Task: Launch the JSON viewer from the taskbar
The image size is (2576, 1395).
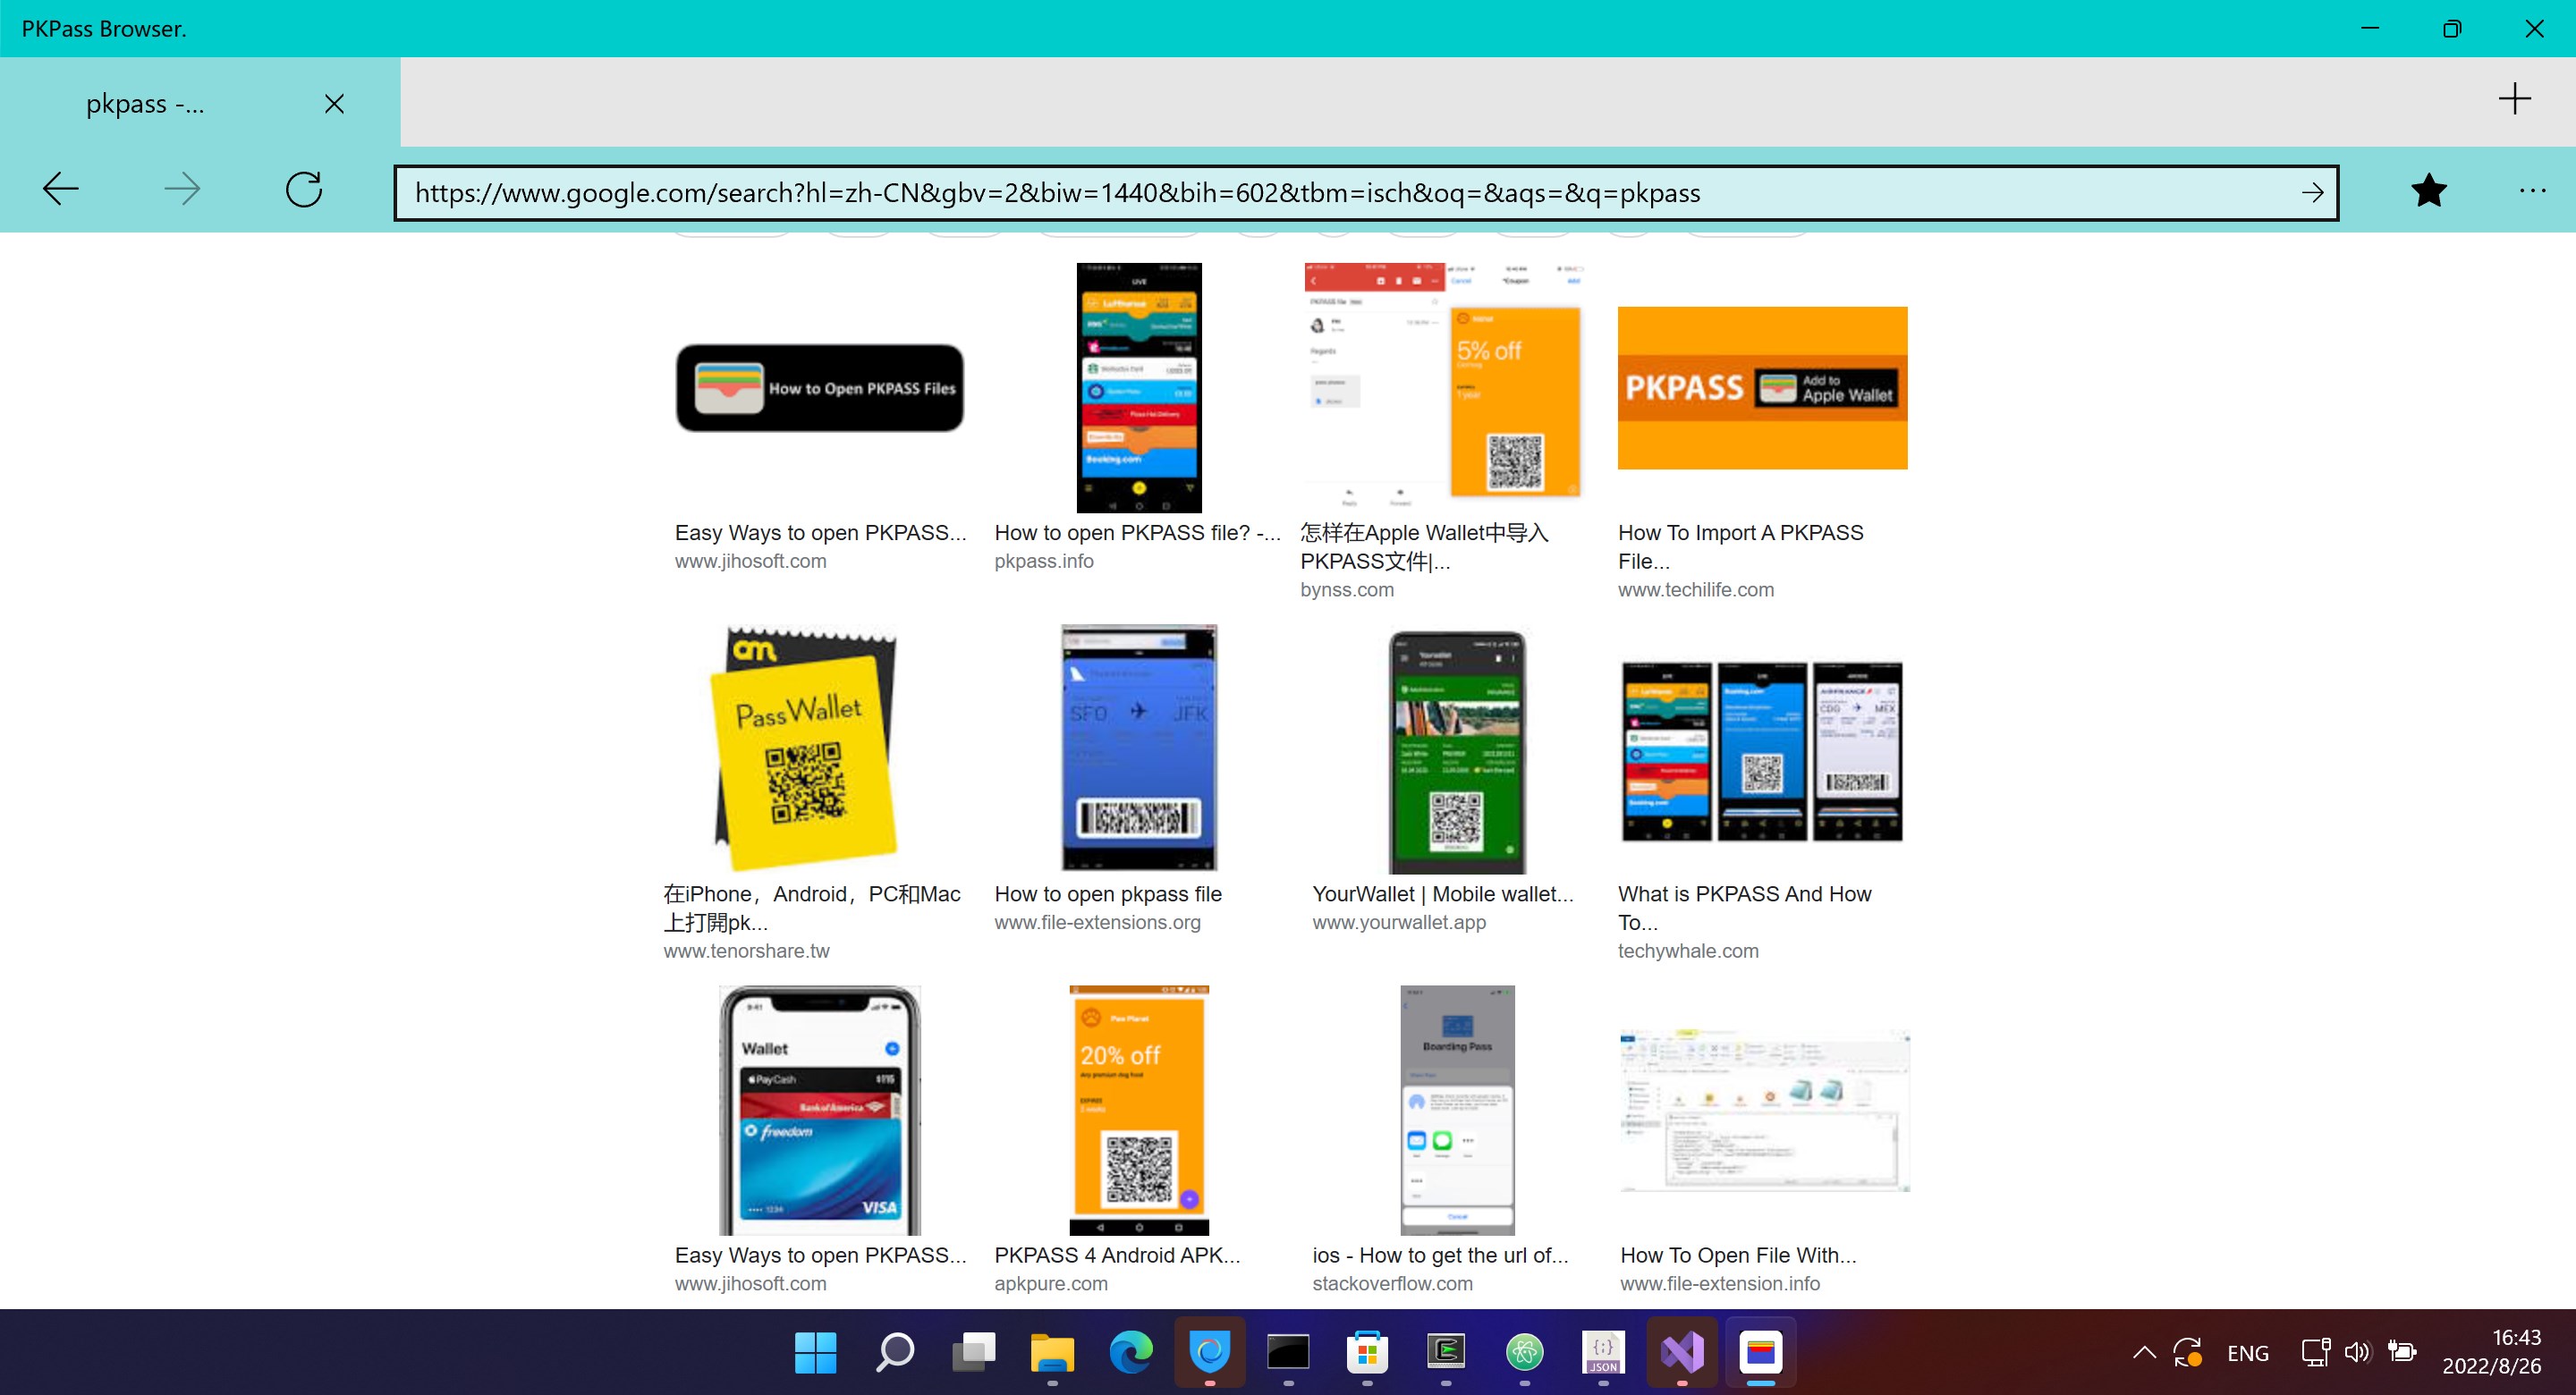Action: (1604, 1353)
